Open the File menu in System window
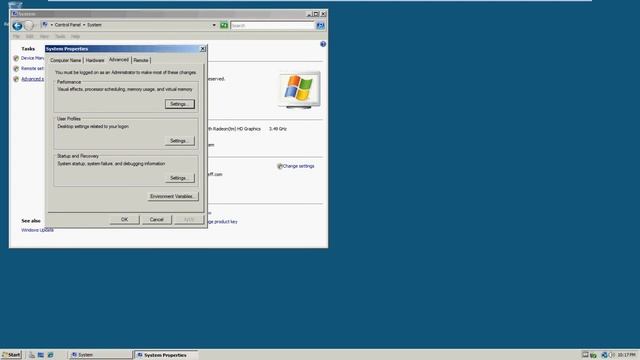This screenshot has height=360, width=640. coord(16,36)
